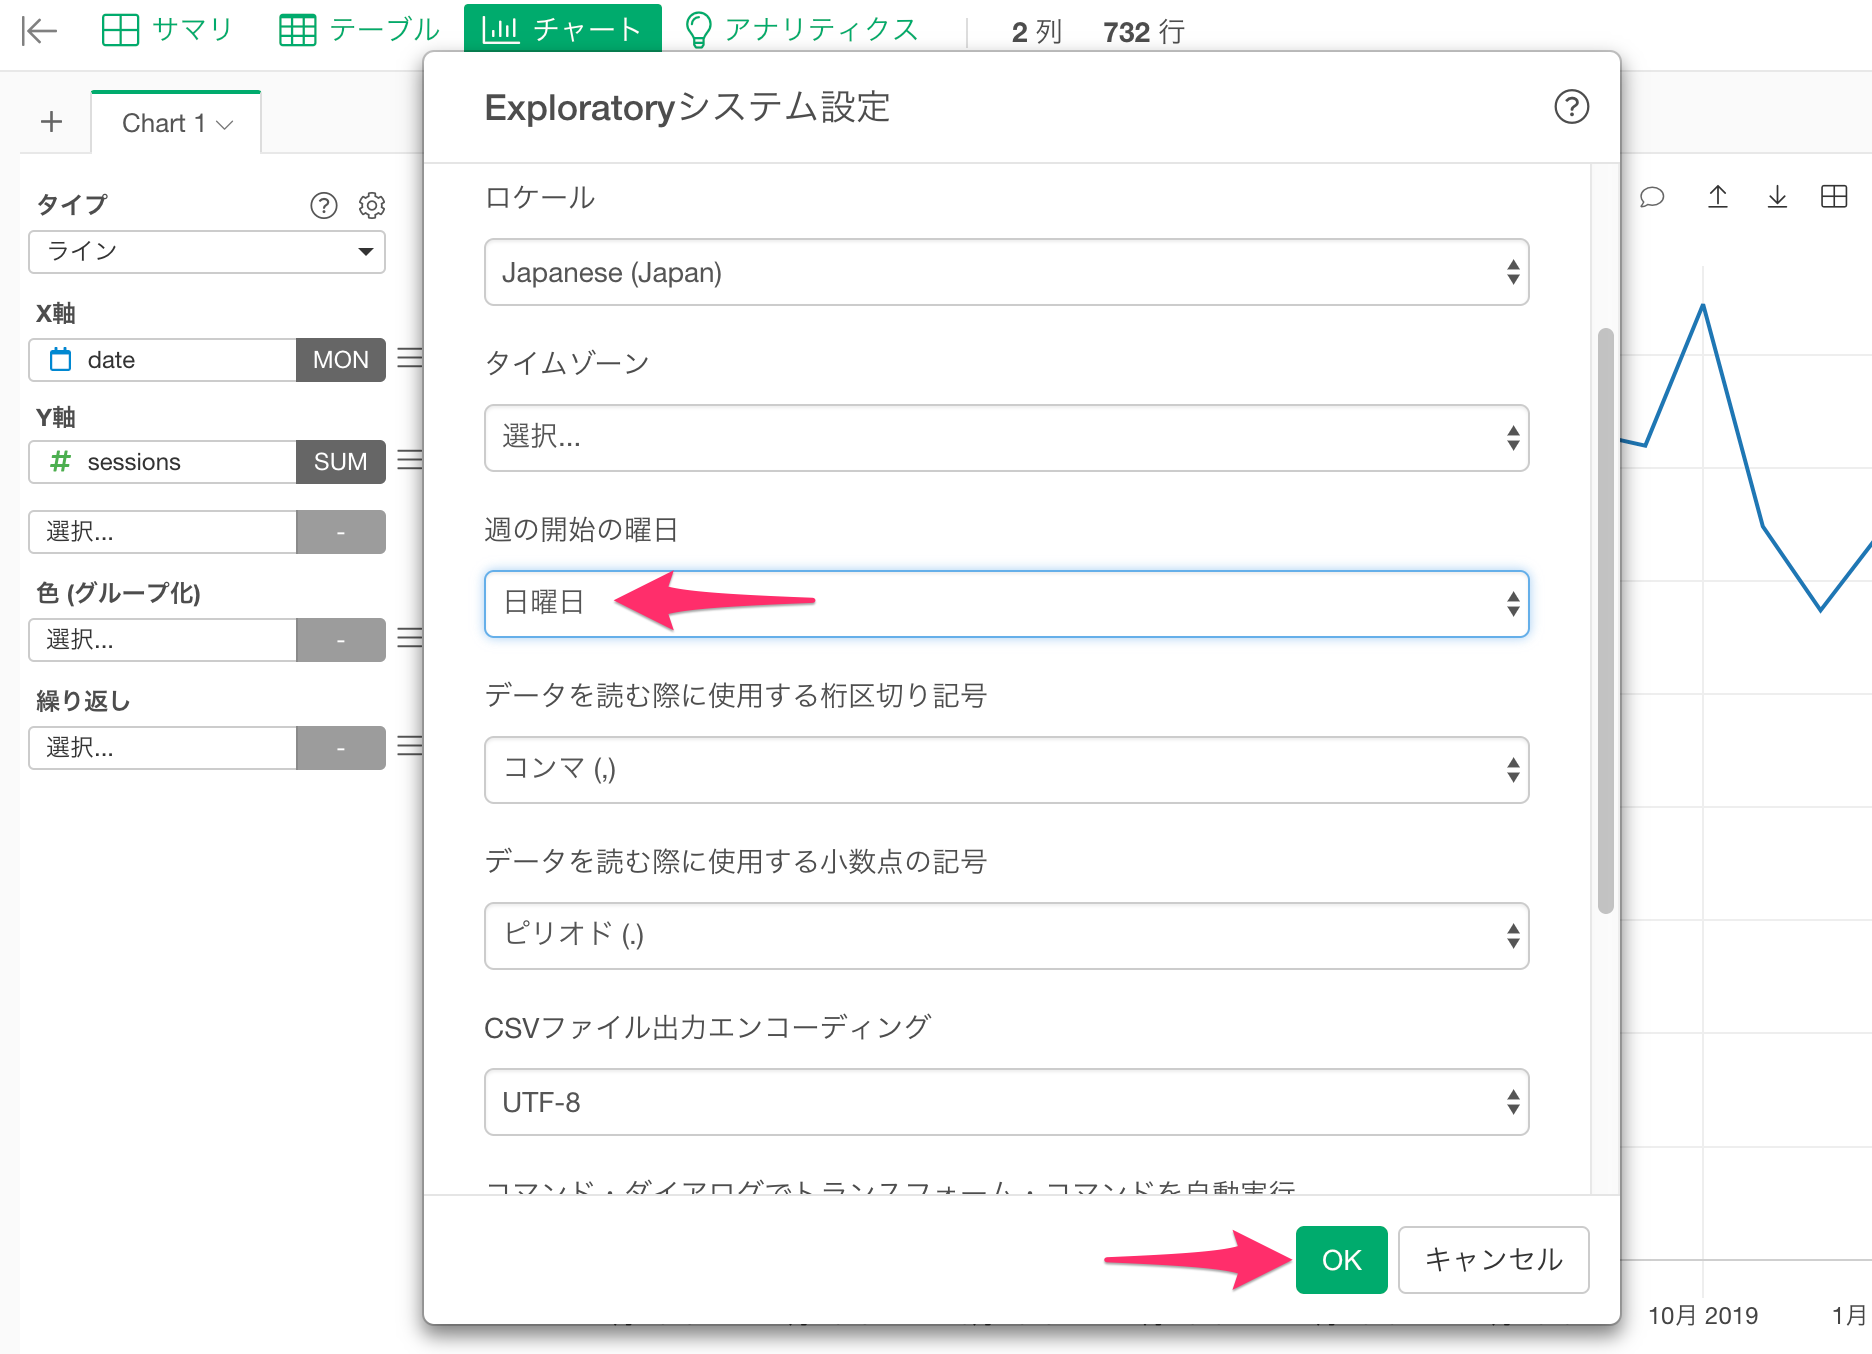Change the SUM aggregation function
This screenshot has height=1354, width=1872.
pyautogui.click(x=341, y=462)
